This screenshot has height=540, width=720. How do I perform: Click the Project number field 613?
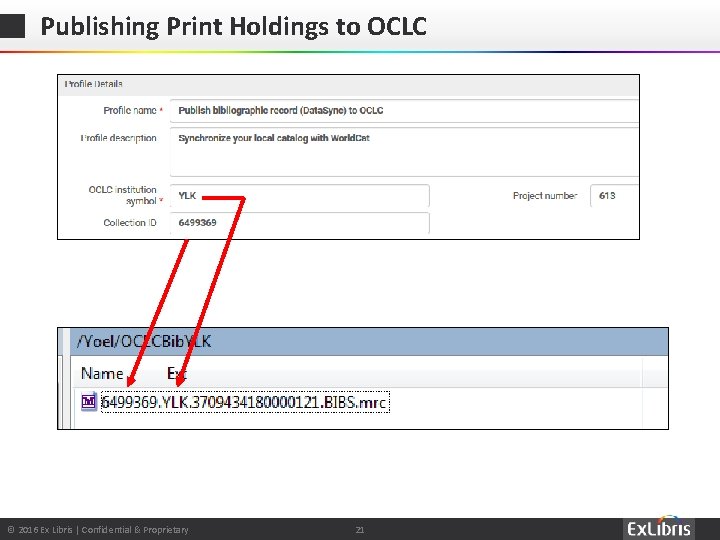[x=614, y=196]
